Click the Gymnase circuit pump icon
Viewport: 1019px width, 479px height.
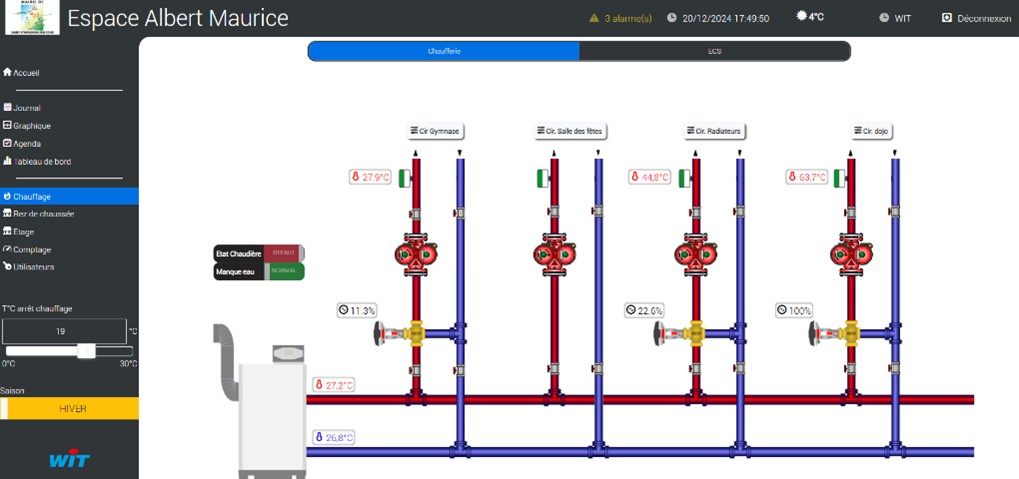416,254
